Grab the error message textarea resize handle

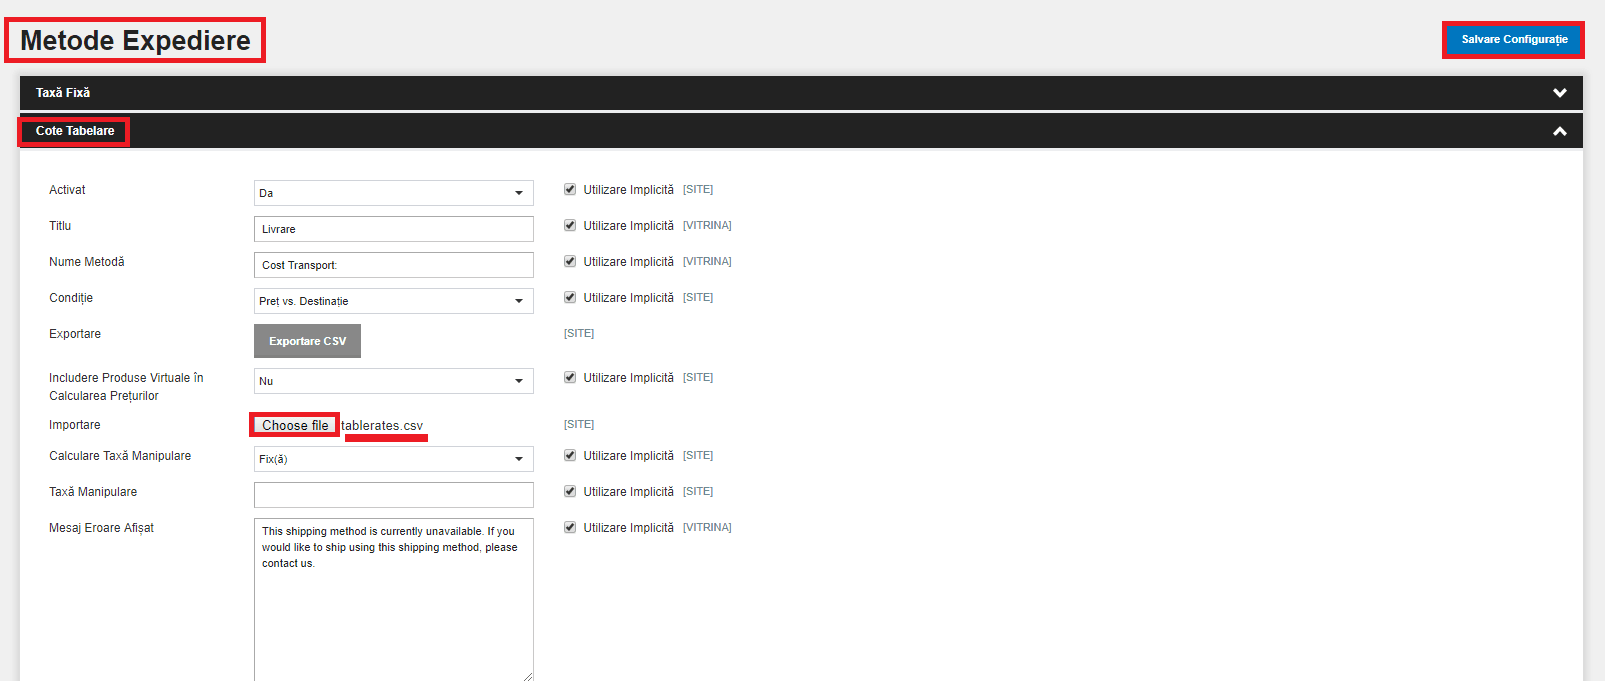(528, 676)
